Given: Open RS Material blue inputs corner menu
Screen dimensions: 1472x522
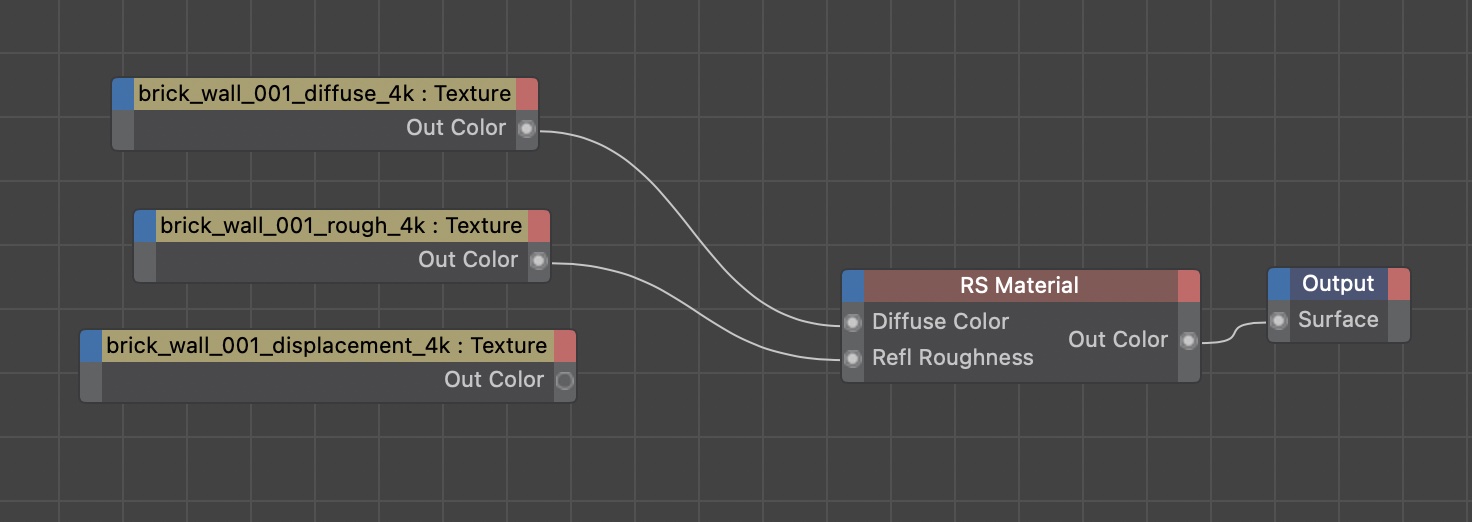Looking at the screenshot, I should 852,286.
